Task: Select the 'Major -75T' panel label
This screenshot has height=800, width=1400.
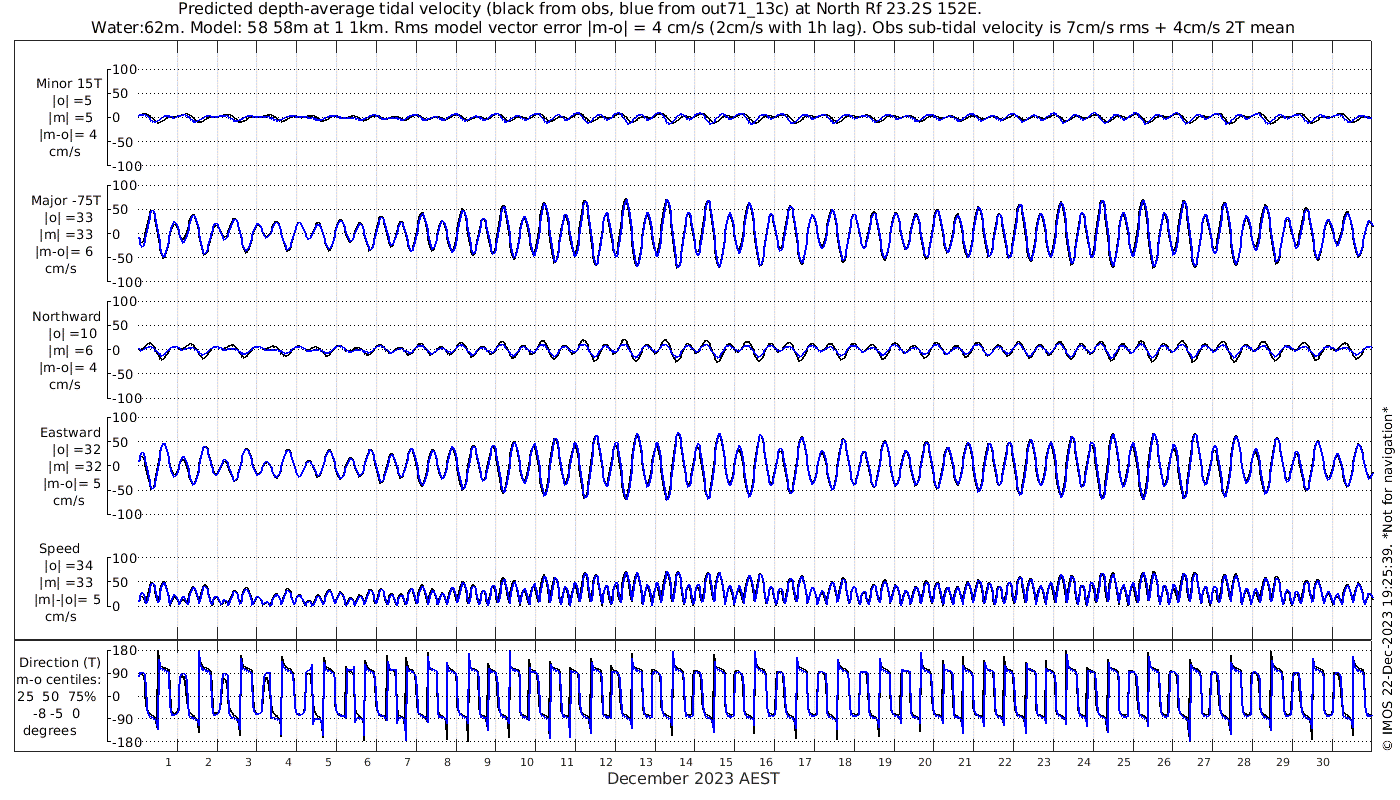Action: [x=66, y=201]
